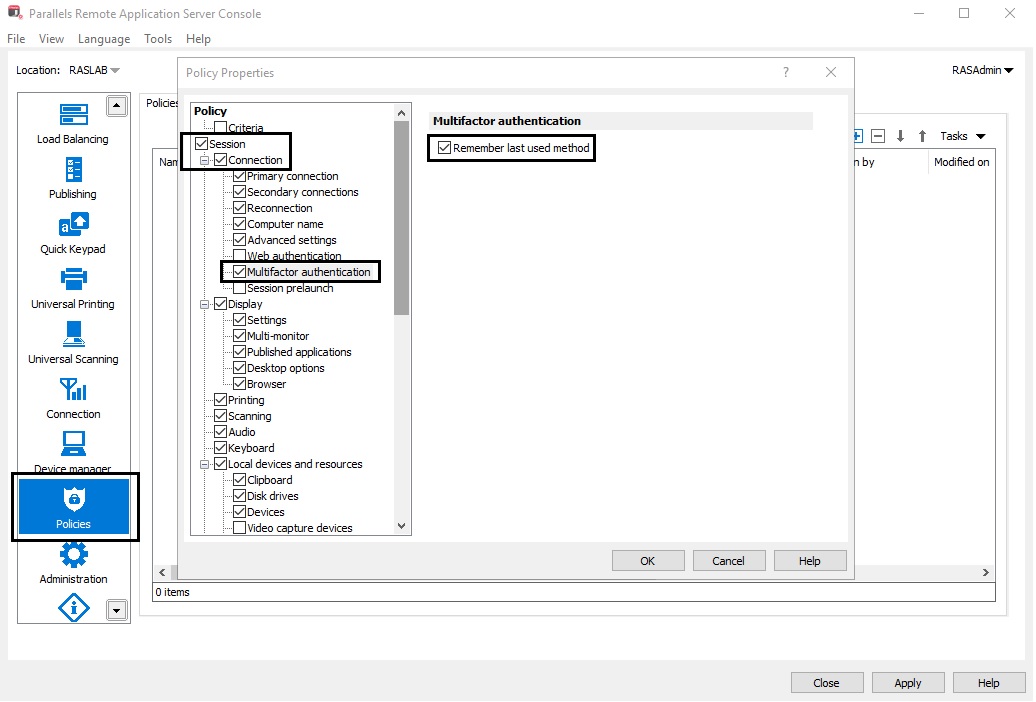Image resolution: width=1036 pixels, height=702 pixels.
Task: Toggle Remember last used method checkbox
Action: [445, 147]
